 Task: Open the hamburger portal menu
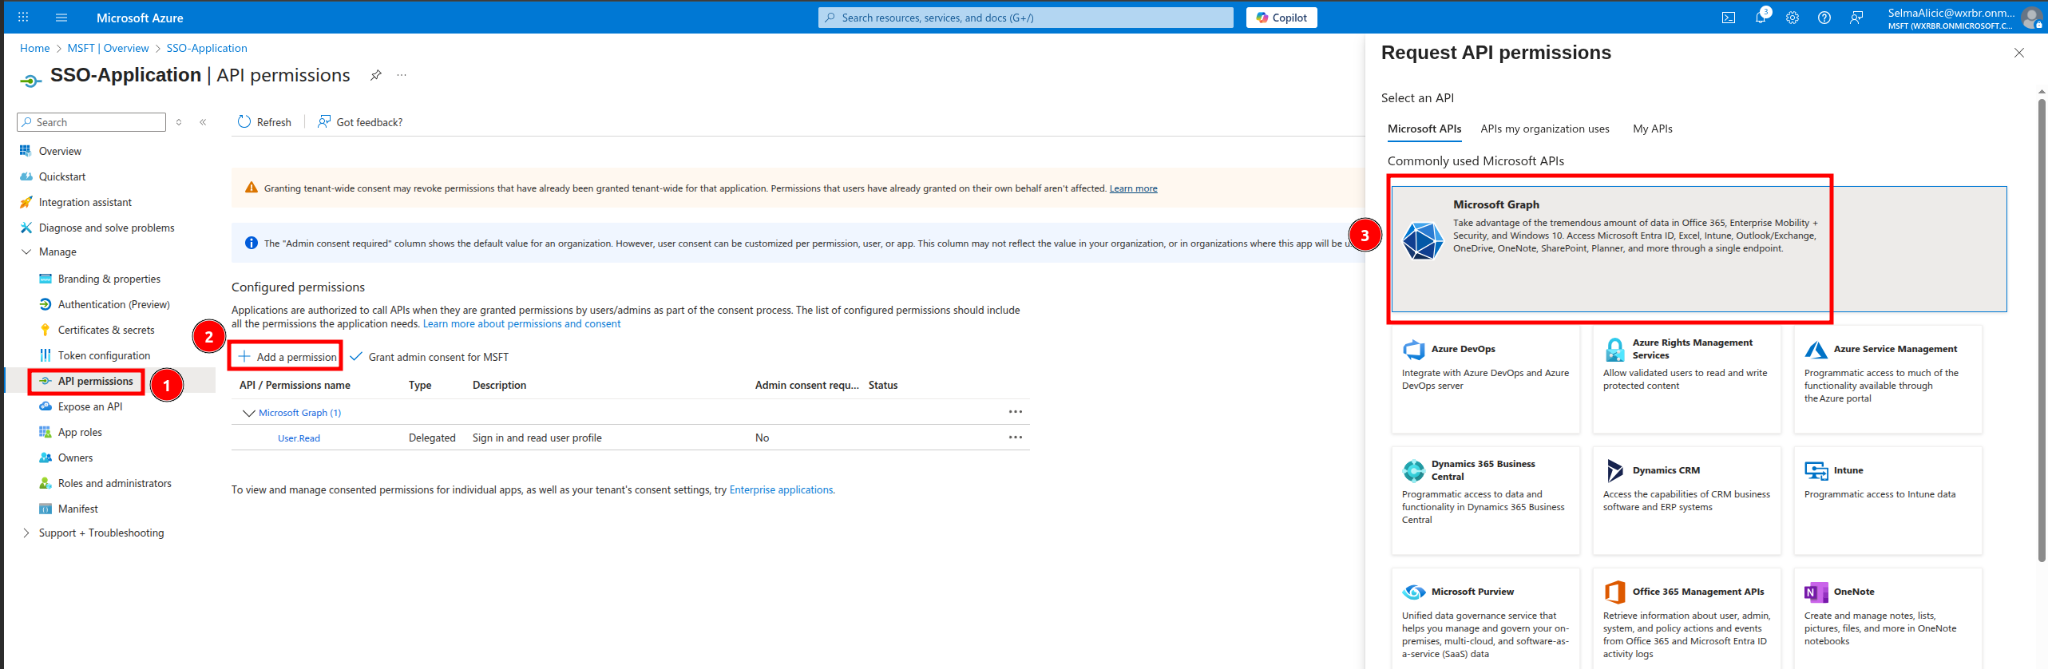point(61,17)
